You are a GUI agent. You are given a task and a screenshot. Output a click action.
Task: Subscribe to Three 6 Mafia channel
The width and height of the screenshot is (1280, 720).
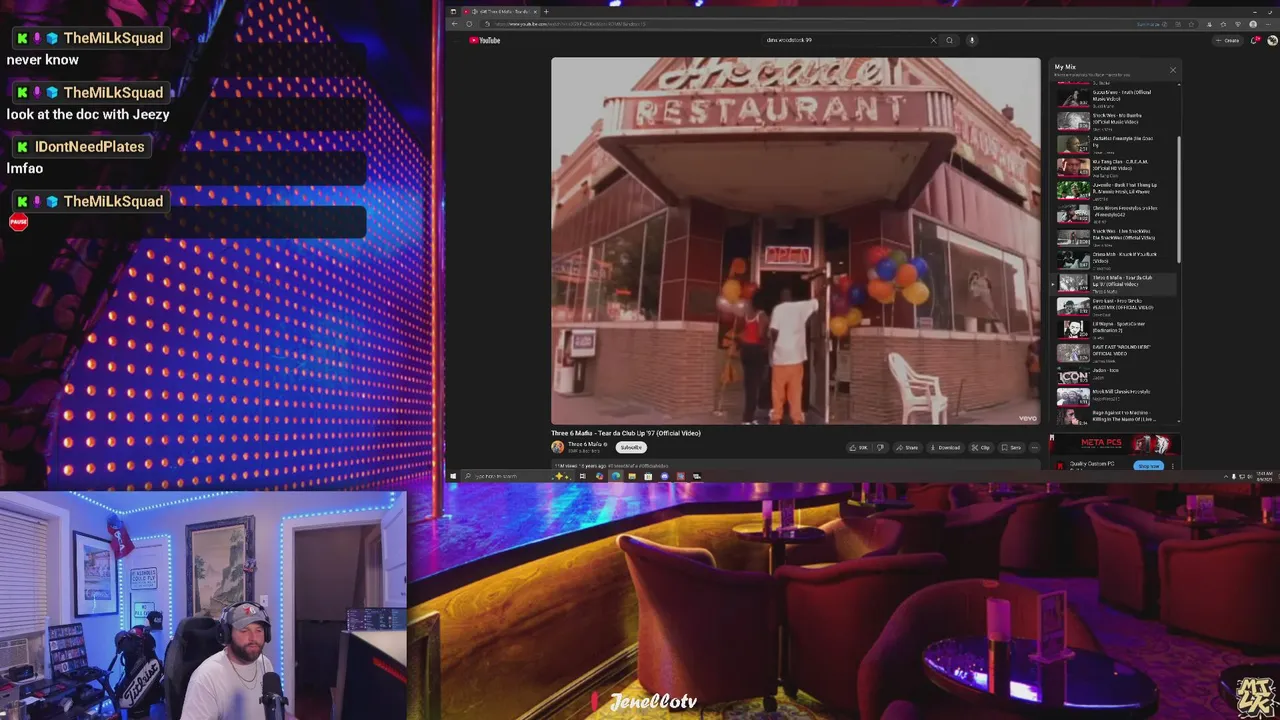(631, 447)
